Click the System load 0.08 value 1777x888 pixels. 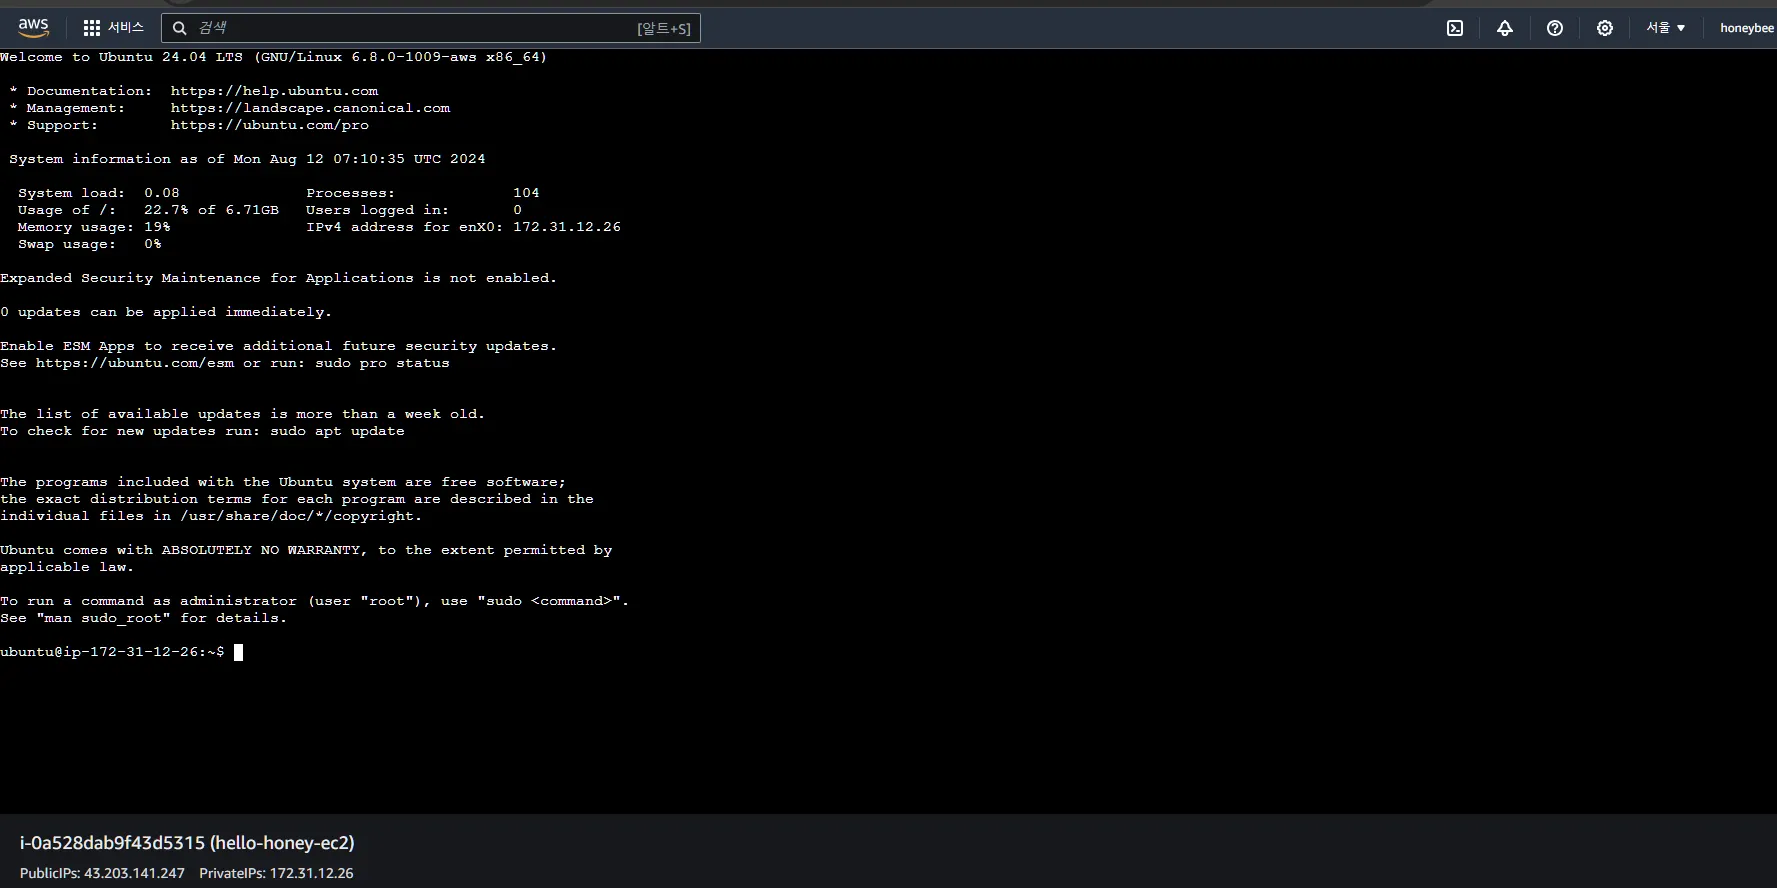tap(162, 193)
